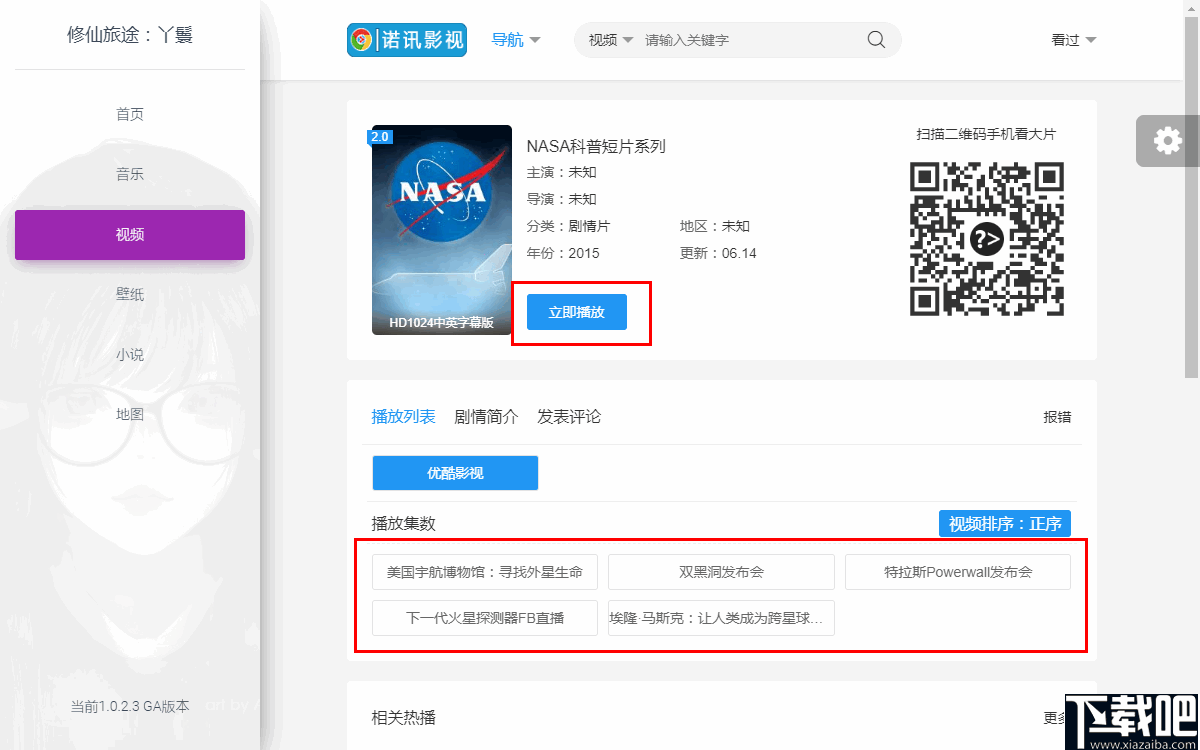Click the search keyword input field
The height and width of the screenshot is (750, 1200).
(x=750, y=40)
